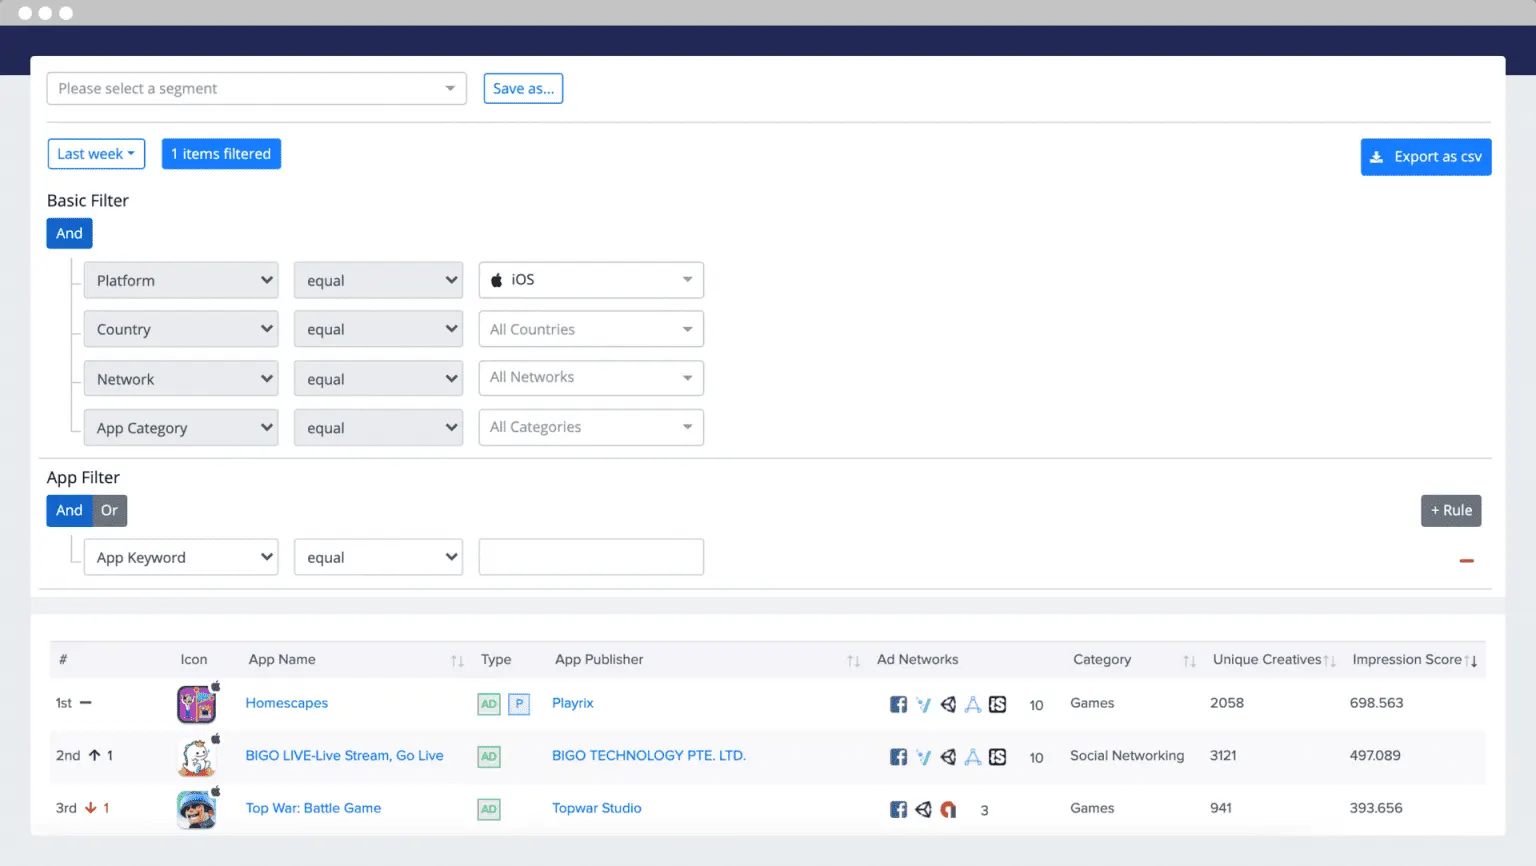The height and width of the screenshot is (866, 1536).
Task: Click the Unity network icon in Homescapes row
Action: coord(948,705)
